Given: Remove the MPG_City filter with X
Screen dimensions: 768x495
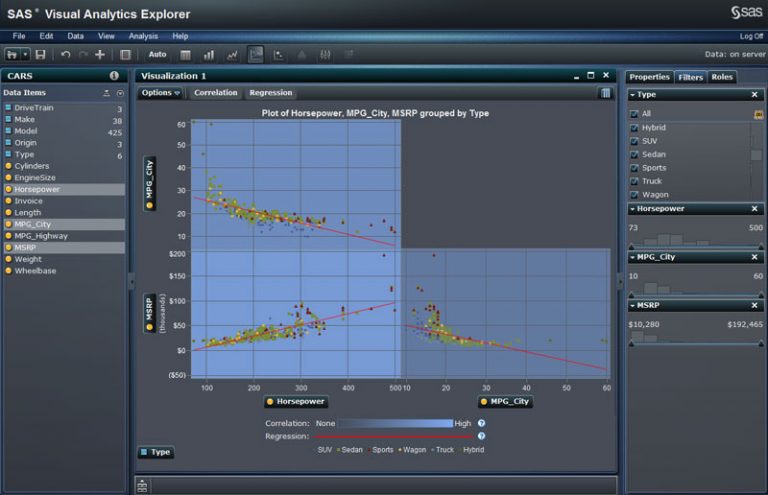Looking at the screenshot, I should pyautogui.click(x=754, y=257).
